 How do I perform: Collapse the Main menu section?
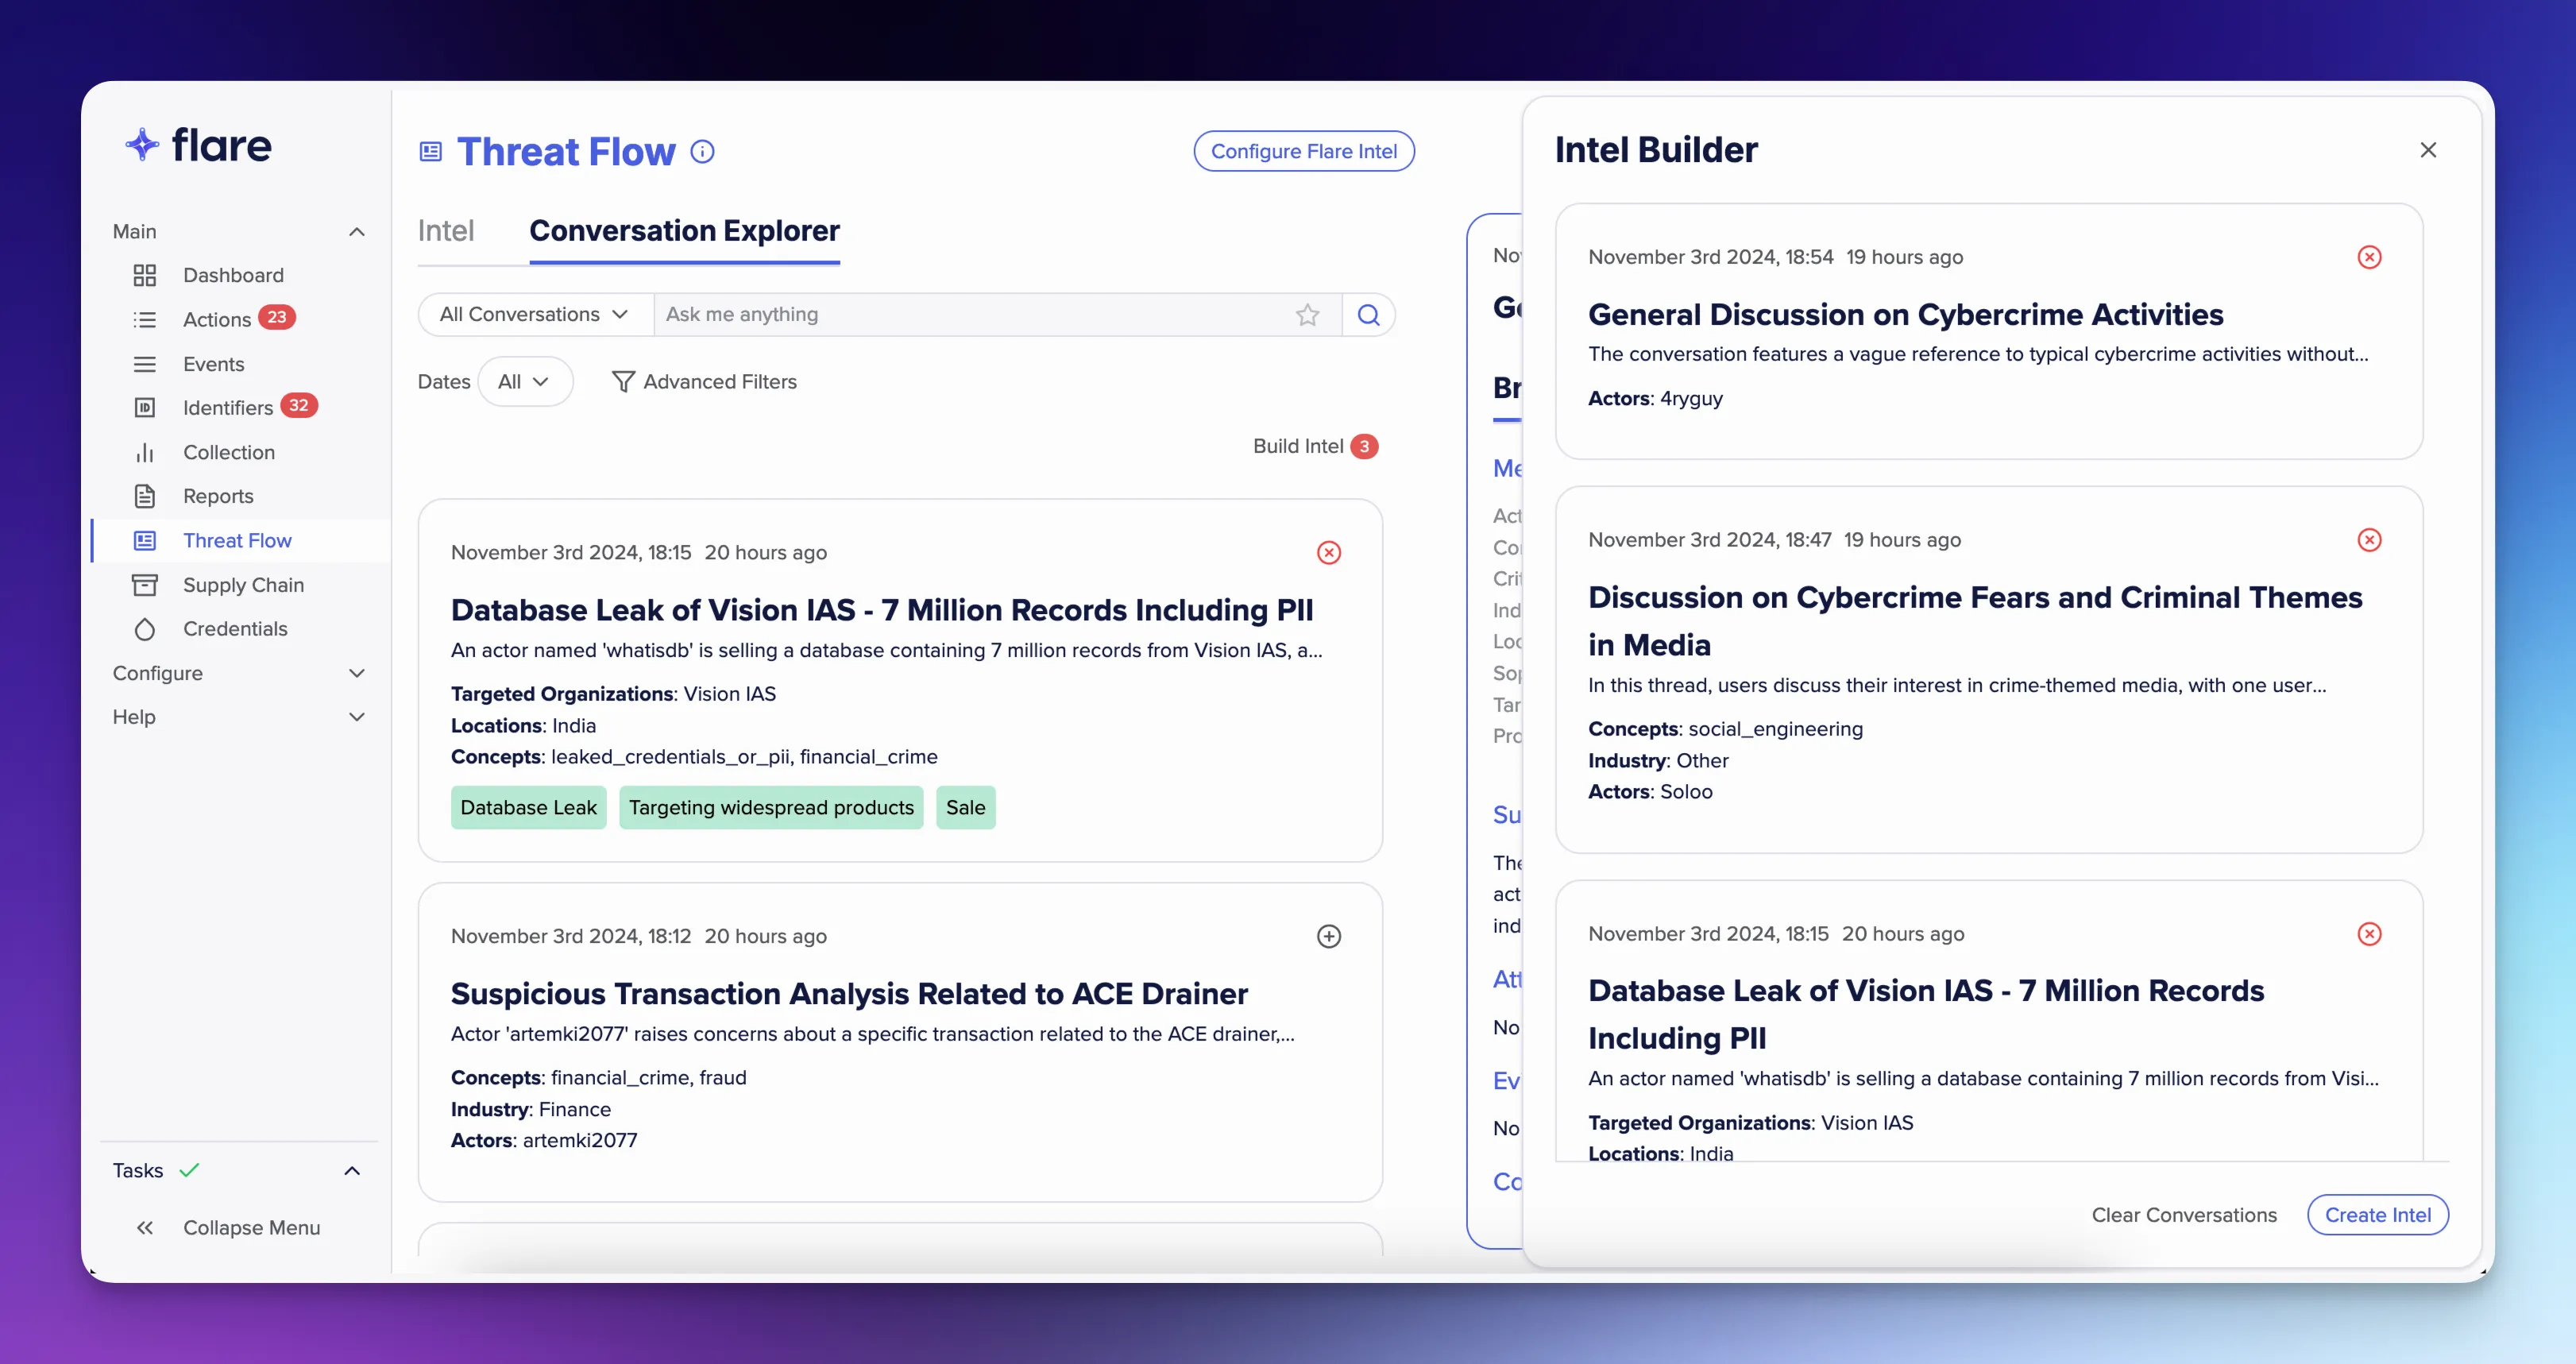(356, 232)
